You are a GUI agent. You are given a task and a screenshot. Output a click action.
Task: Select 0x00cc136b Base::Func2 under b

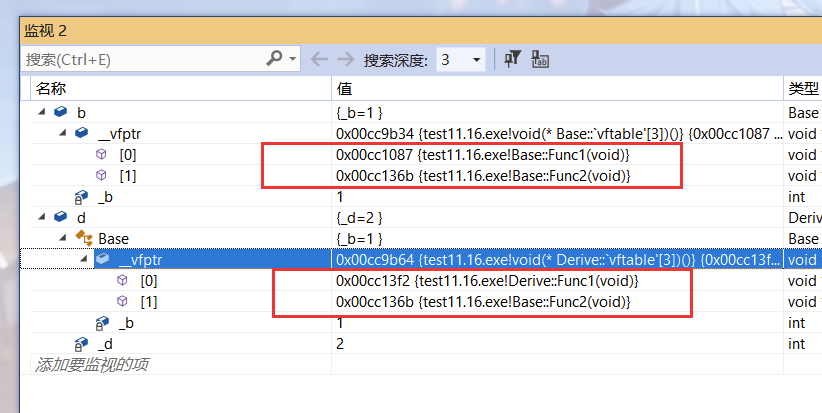click(x=483, y=176)
